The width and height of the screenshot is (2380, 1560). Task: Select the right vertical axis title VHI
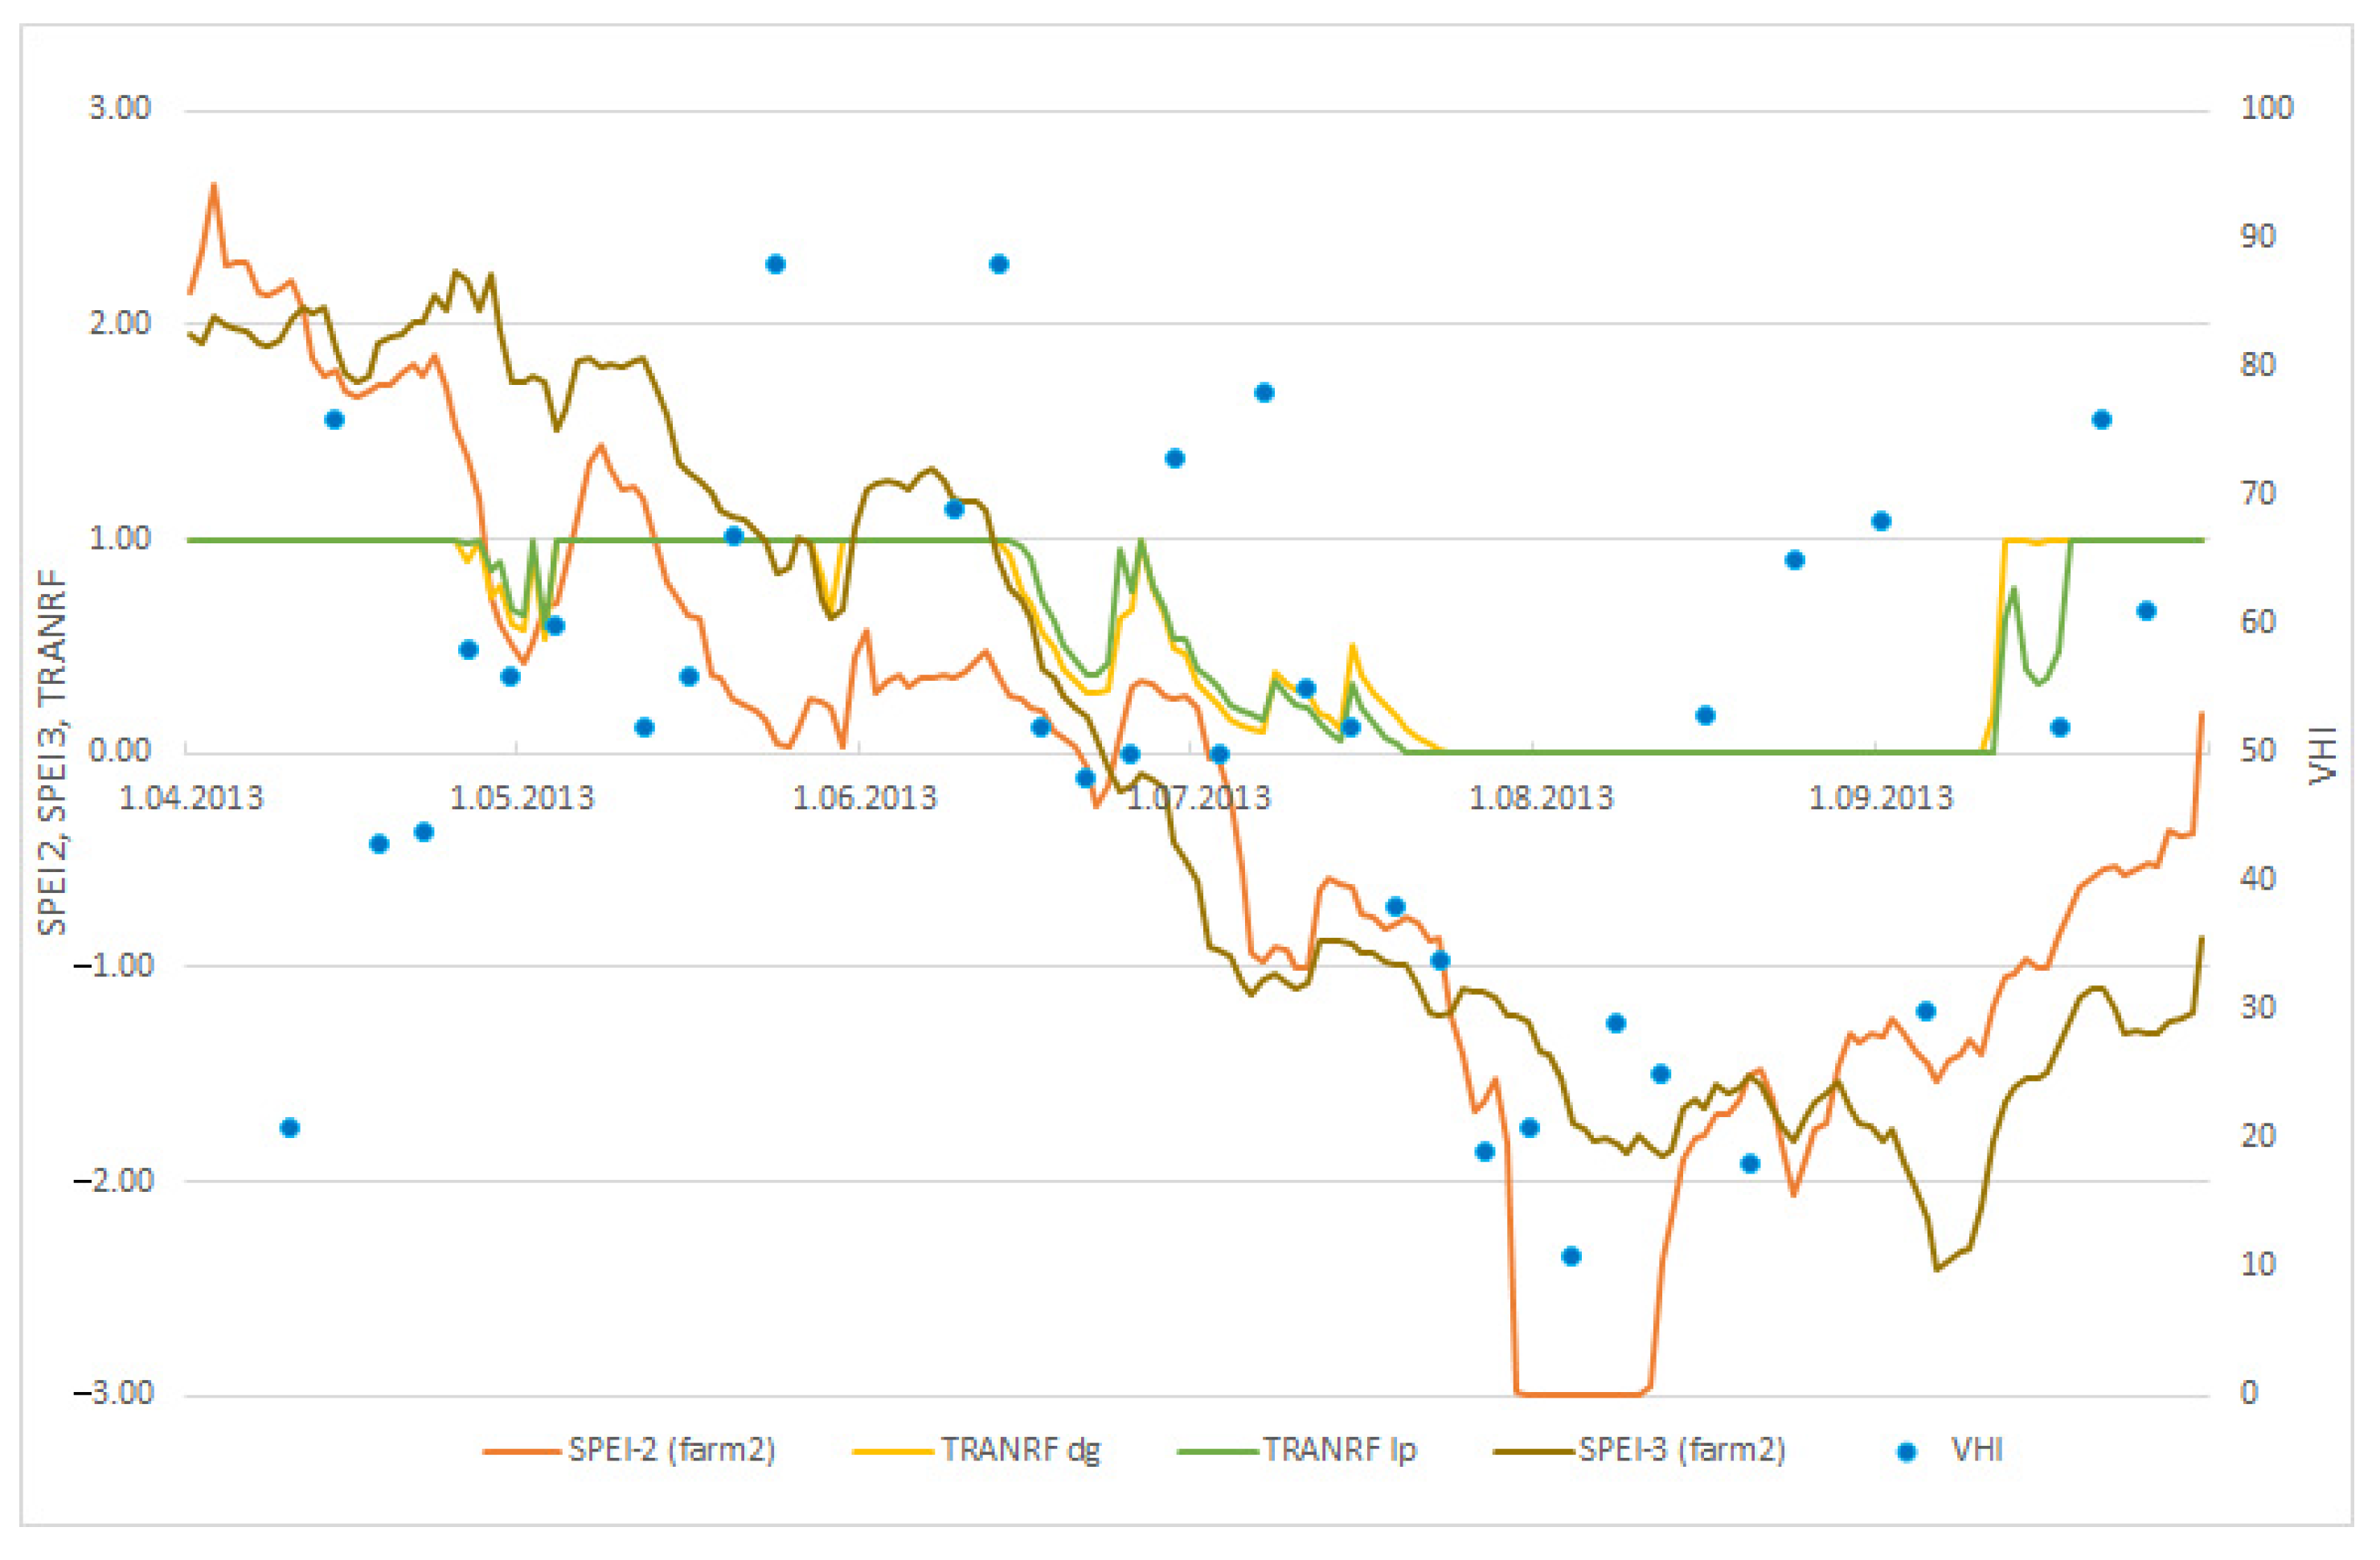[x=2322, y=754]
